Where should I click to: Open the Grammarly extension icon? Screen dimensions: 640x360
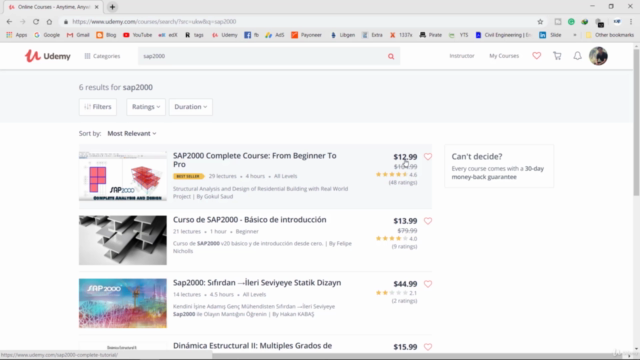click(x=571, y=22)
